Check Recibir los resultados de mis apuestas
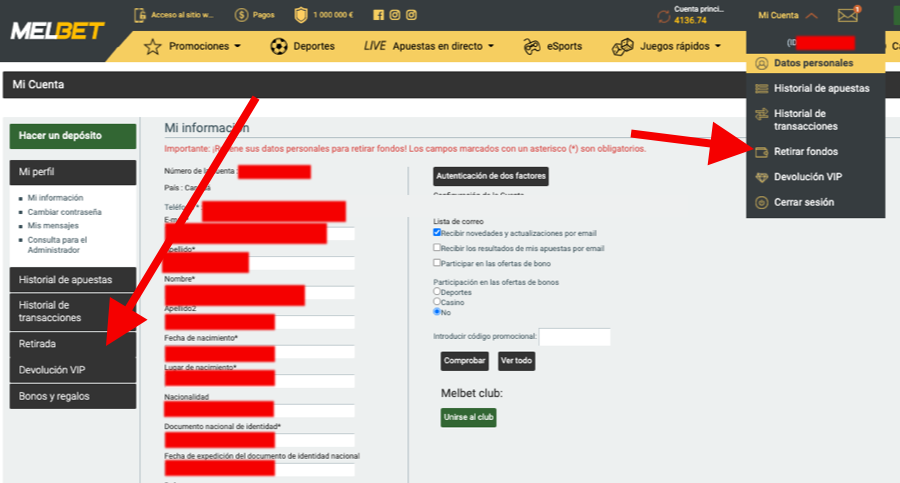Screen dimensions: 900x483 pyautogui.click(x=437, y=247)
